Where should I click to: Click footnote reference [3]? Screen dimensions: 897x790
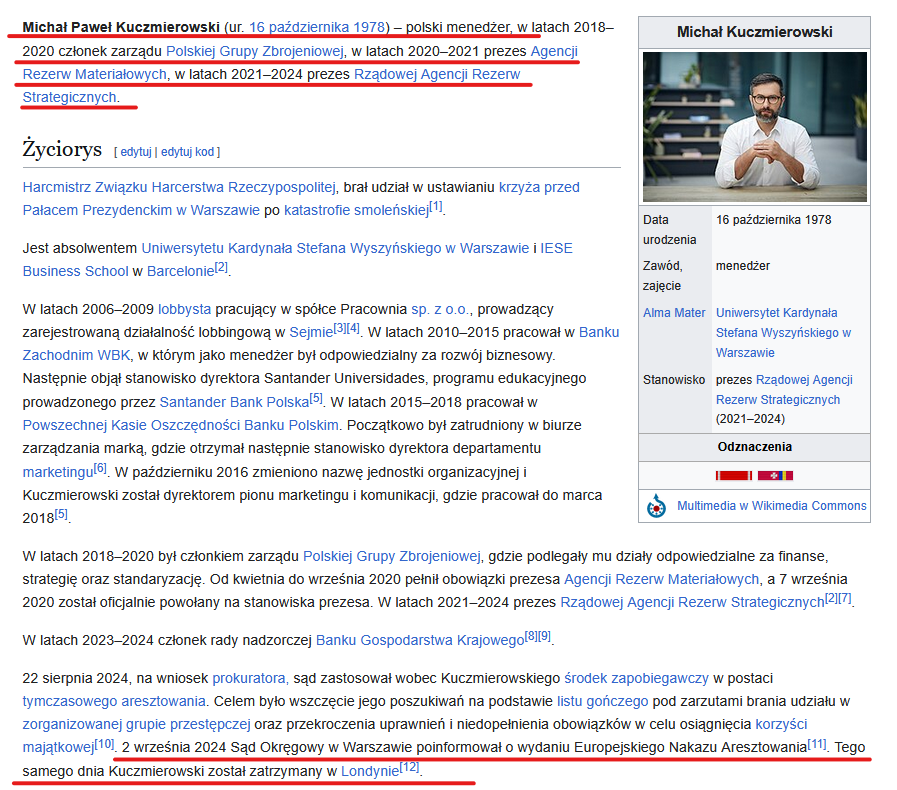click(x=339, y=328)
